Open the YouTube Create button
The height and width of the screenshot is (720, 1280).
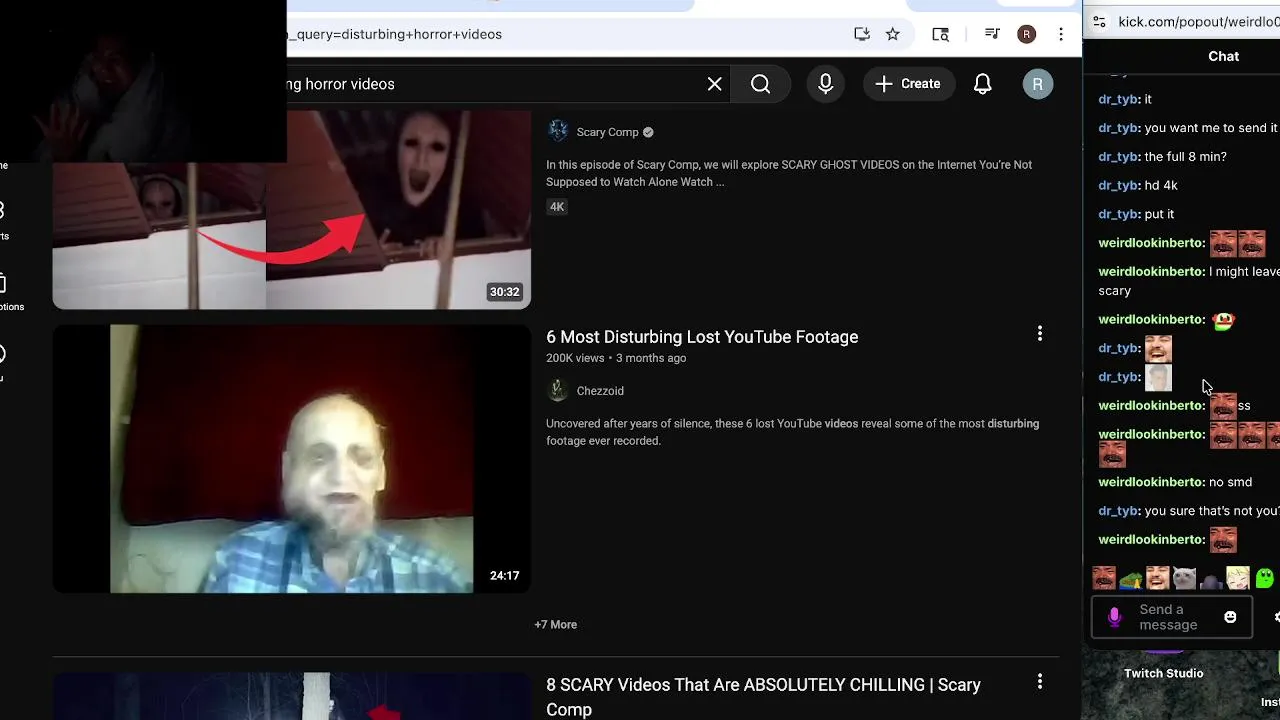[908, 84]
